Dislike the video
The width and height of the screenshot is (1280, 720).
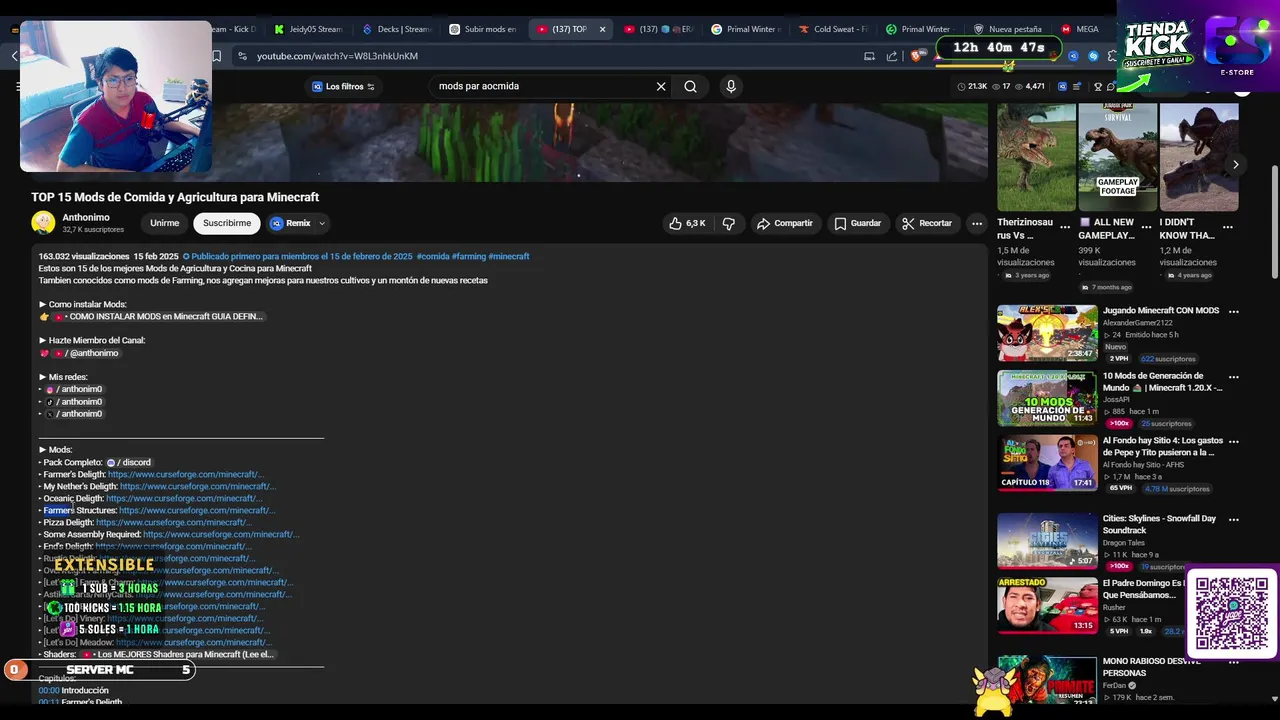[x=729, y=223]
